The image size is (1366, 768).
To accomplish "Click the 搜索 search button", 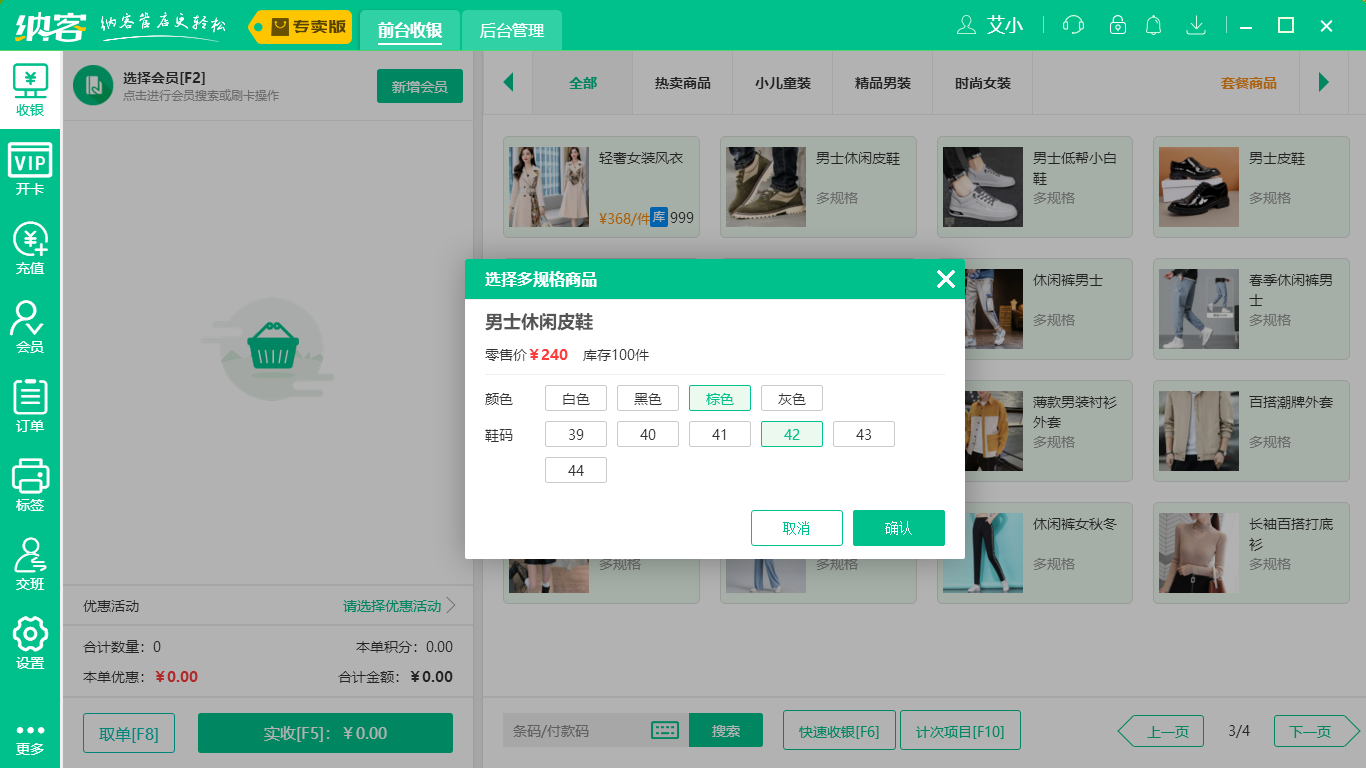I will click(x=726, y=730).
